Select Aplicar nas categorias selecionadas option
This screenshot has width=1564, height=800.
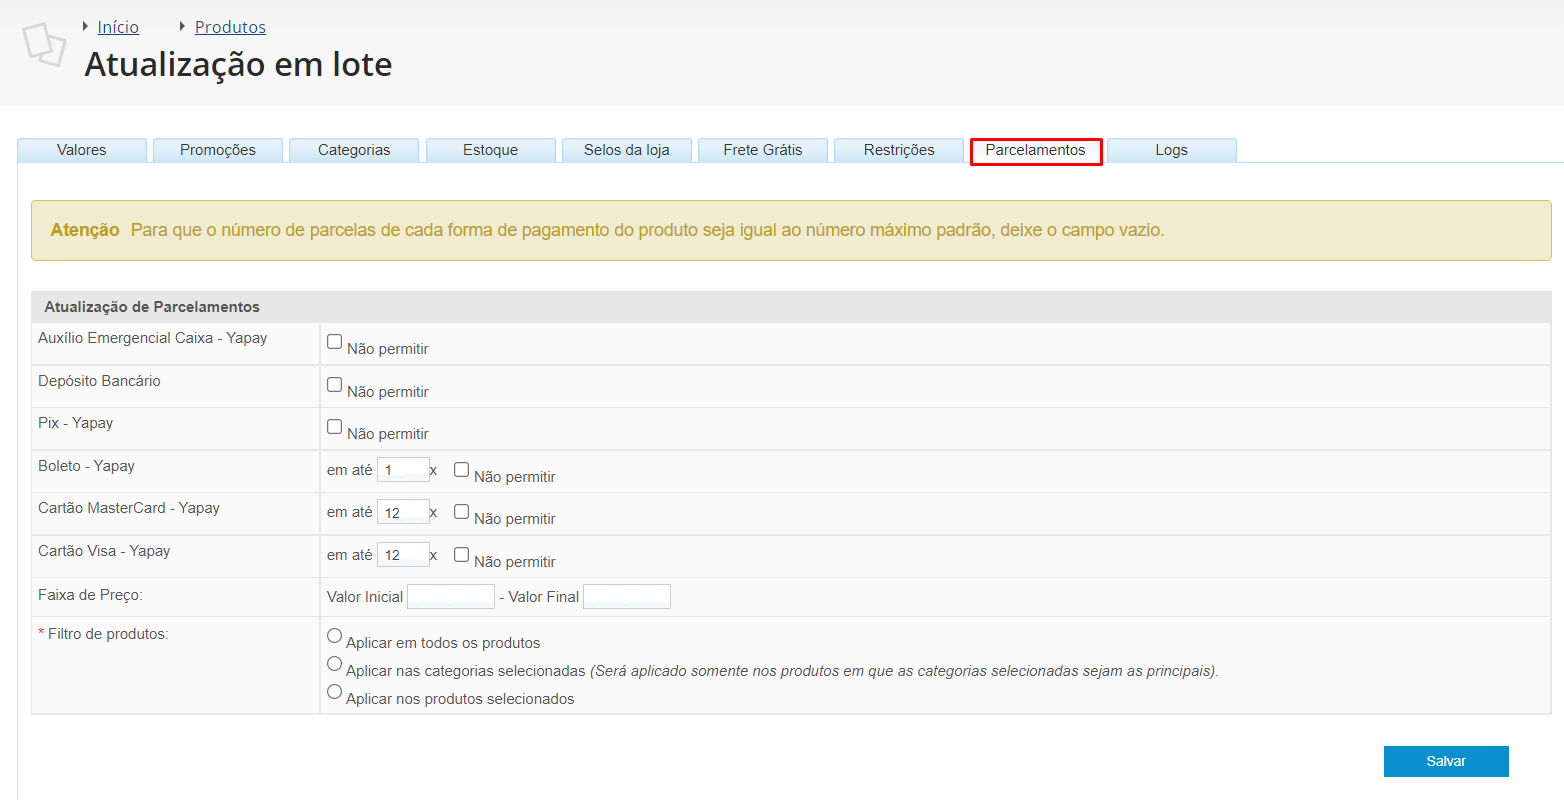(x=335, y=663)
